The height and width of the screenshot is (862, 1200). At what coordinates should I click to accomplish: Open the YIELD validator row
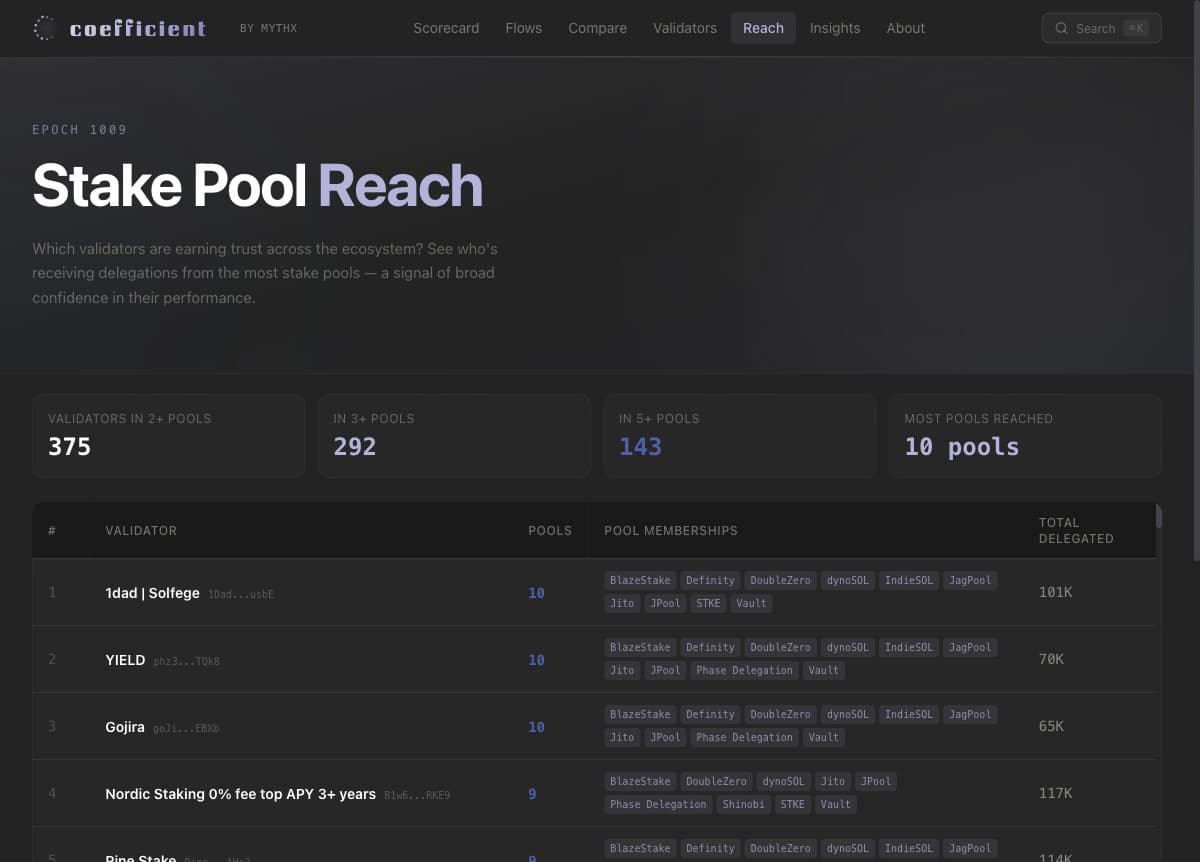[x=594, y=659]
